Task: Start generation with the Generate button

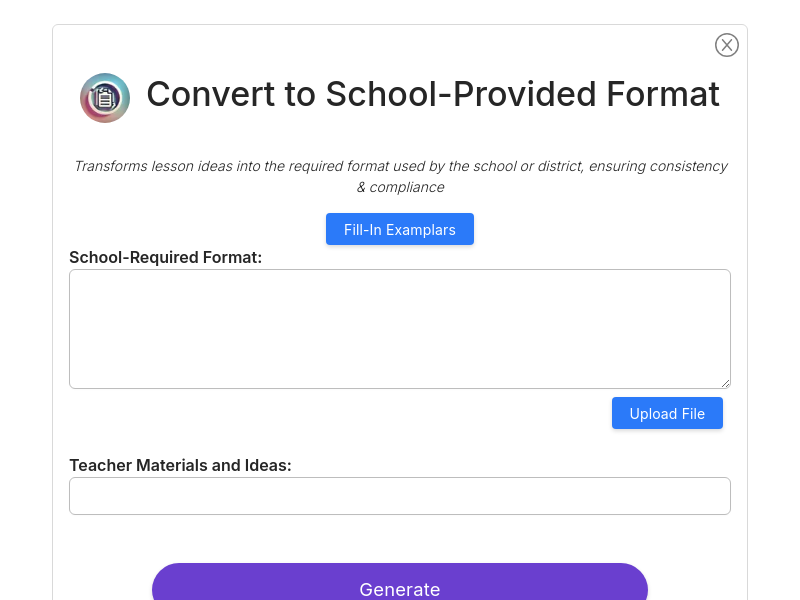Action: [399, 583]
